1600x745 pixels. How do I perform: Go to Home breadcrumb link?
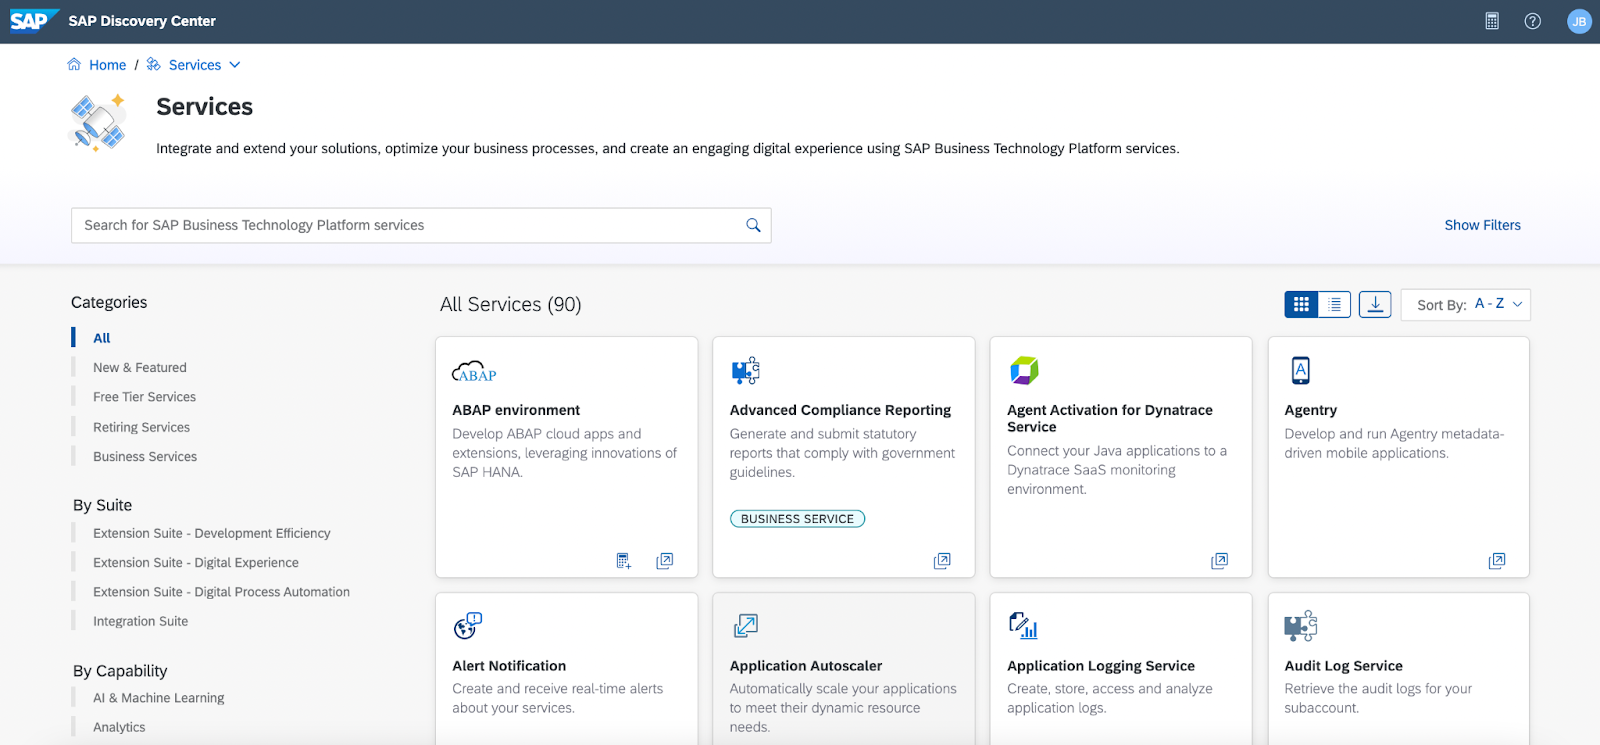pos(108,65)
